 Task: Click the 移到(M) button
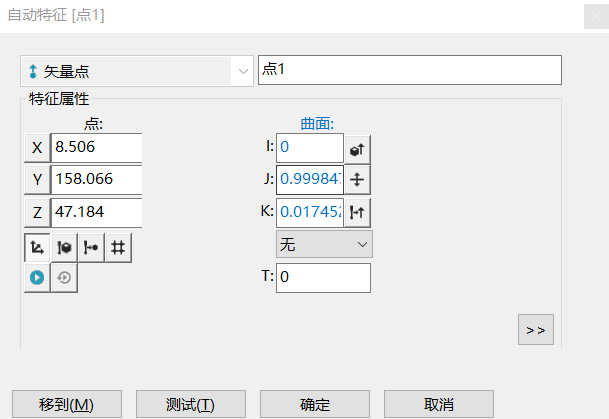(x=67, y=404)
